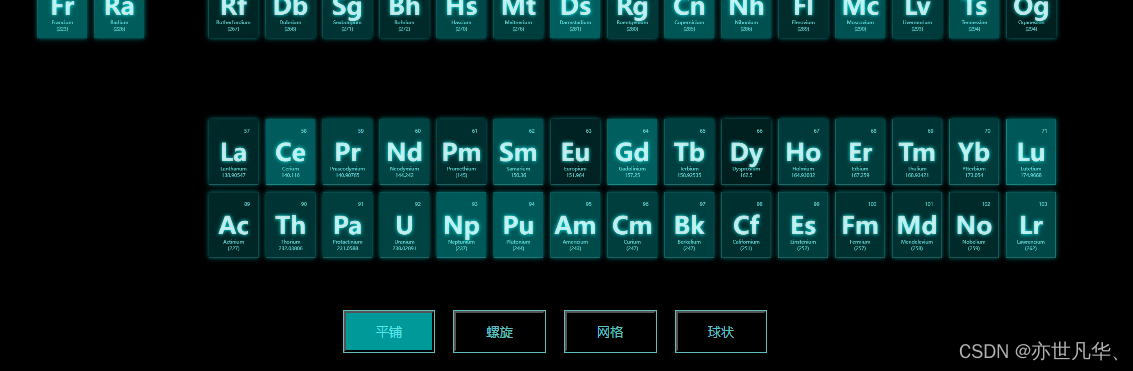Screen dimensions: 1133x371
Task: Choose the Eu Europium card
Action: 575,152
